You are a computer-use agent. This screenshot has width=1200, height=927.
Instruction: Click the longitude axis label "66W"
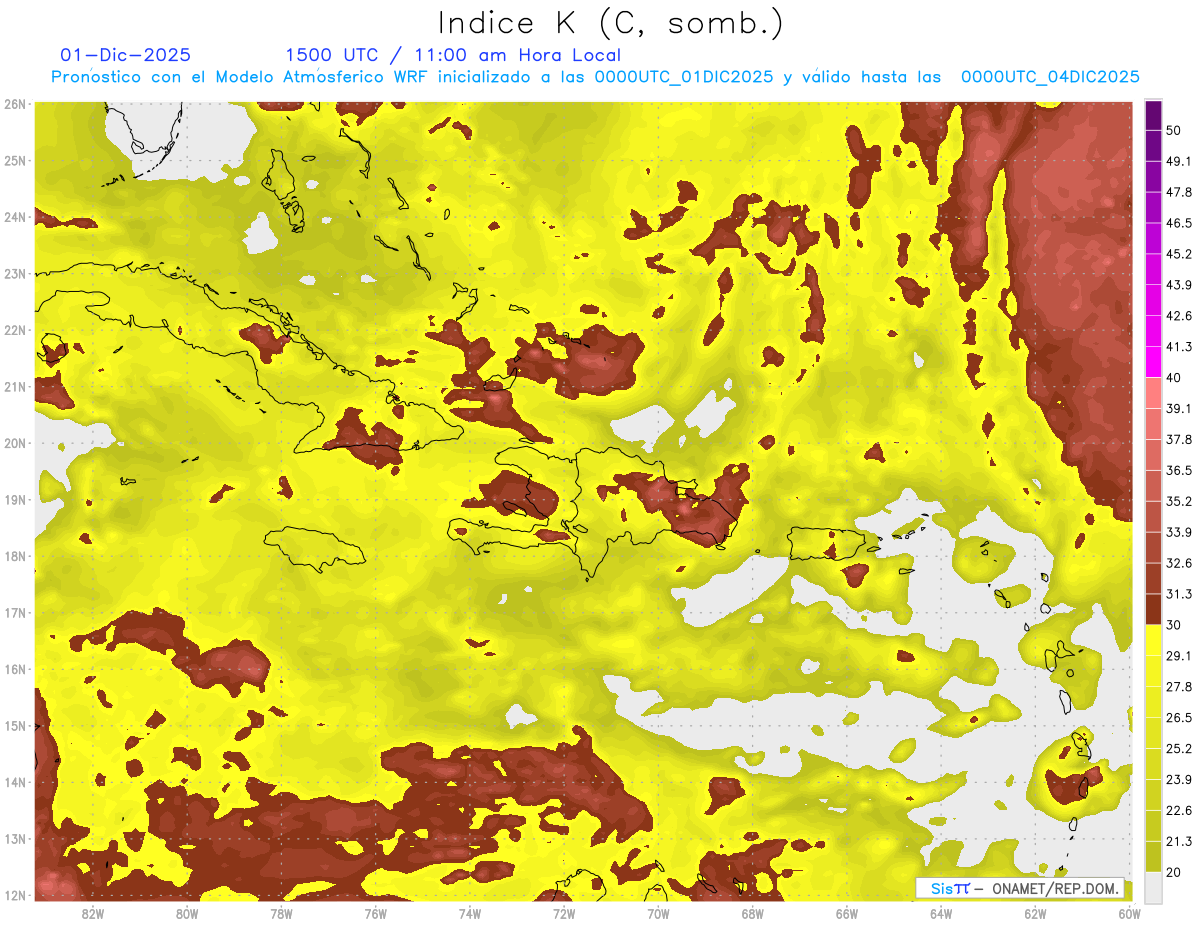847,913
